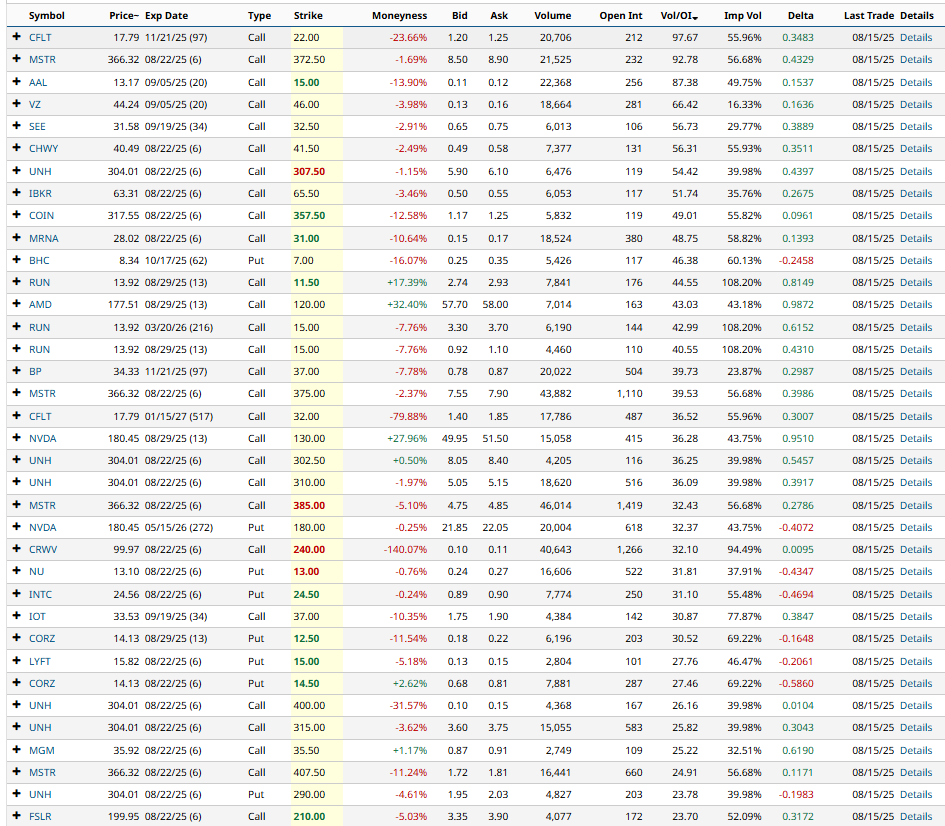Viewport: 945px width, 826px height.
Task: Expand the AMD option row
Action: (x=17, y=304)
